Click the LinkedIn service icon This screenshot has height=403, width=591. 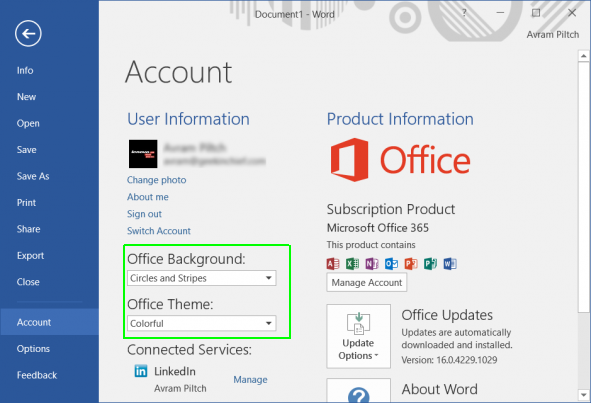point(141,371)
